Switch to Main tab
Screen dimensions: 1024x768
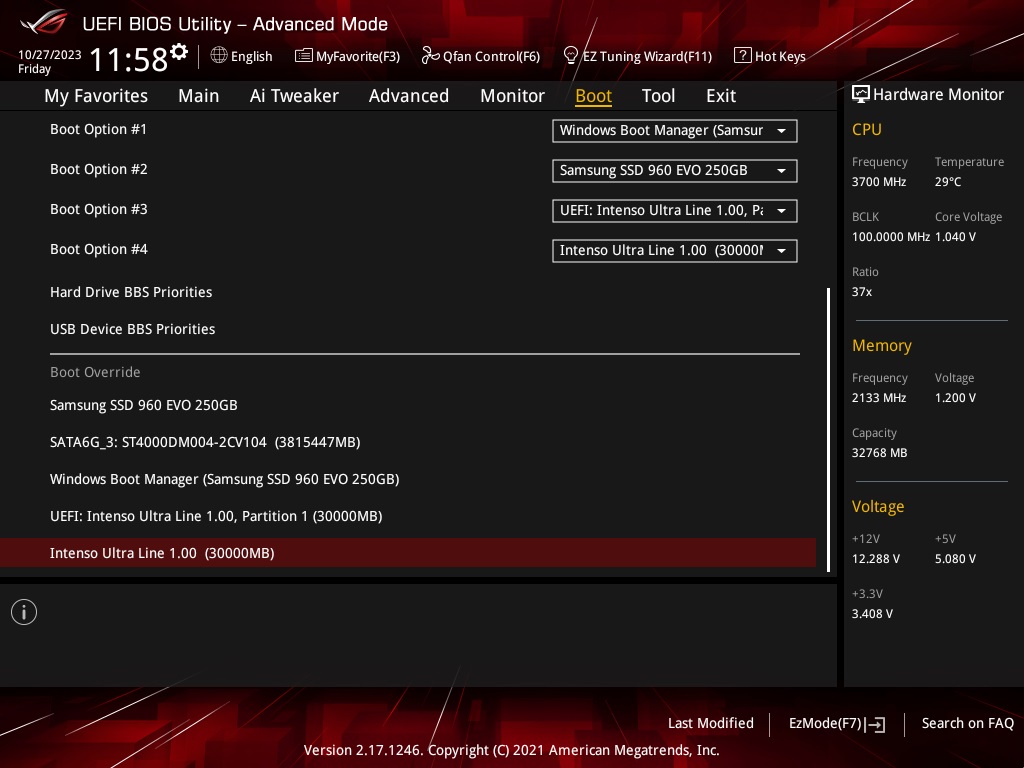coord(199,96)
